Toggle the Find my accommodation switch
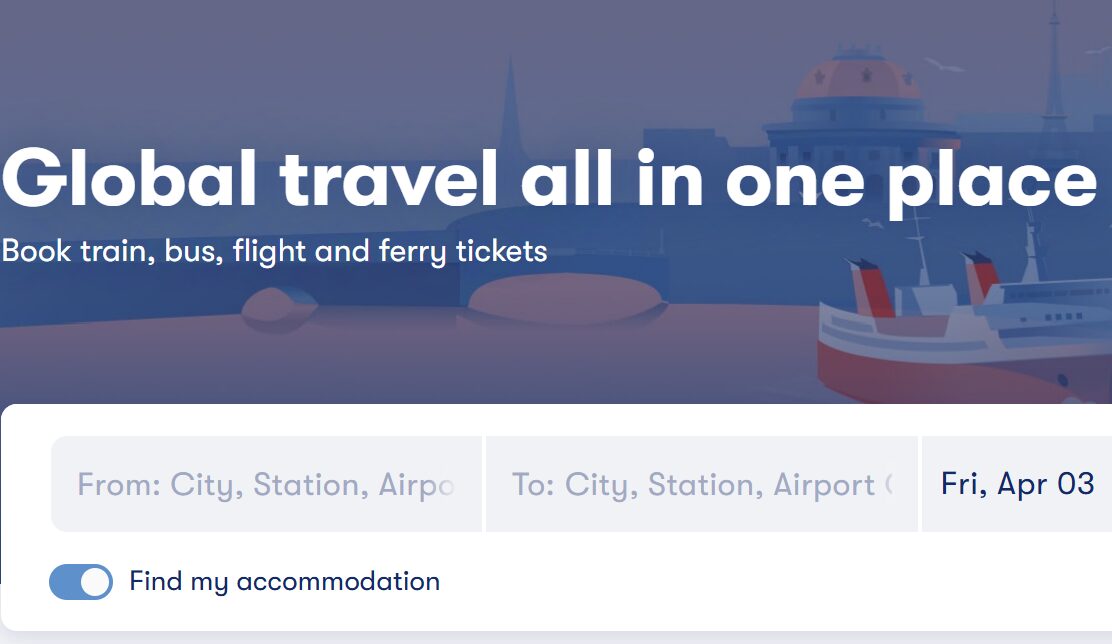The image size is (1112, 644). pos(81,582)
